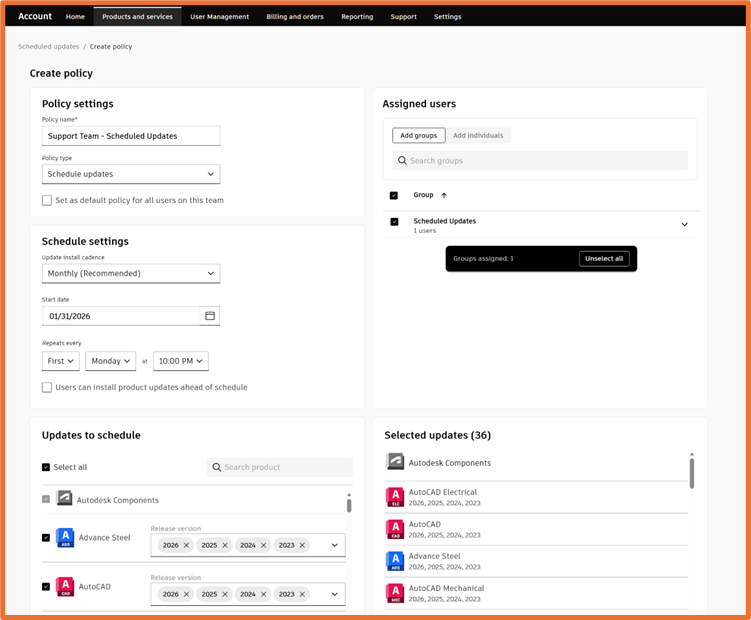Open the Update install cadence dropdown
The image size is (751, 620).
pyautogui.click(x=131, y=273)
